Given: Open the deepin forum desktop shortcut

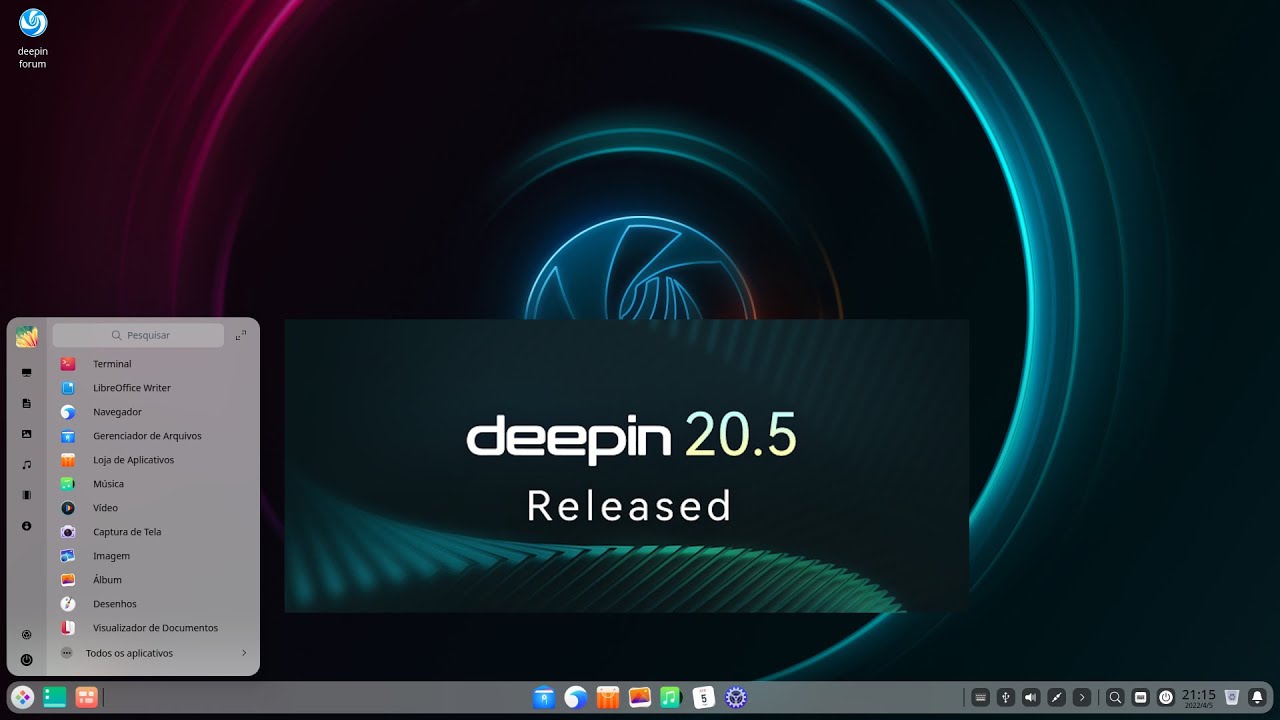Looking at the screenshot, I should 33,38.
